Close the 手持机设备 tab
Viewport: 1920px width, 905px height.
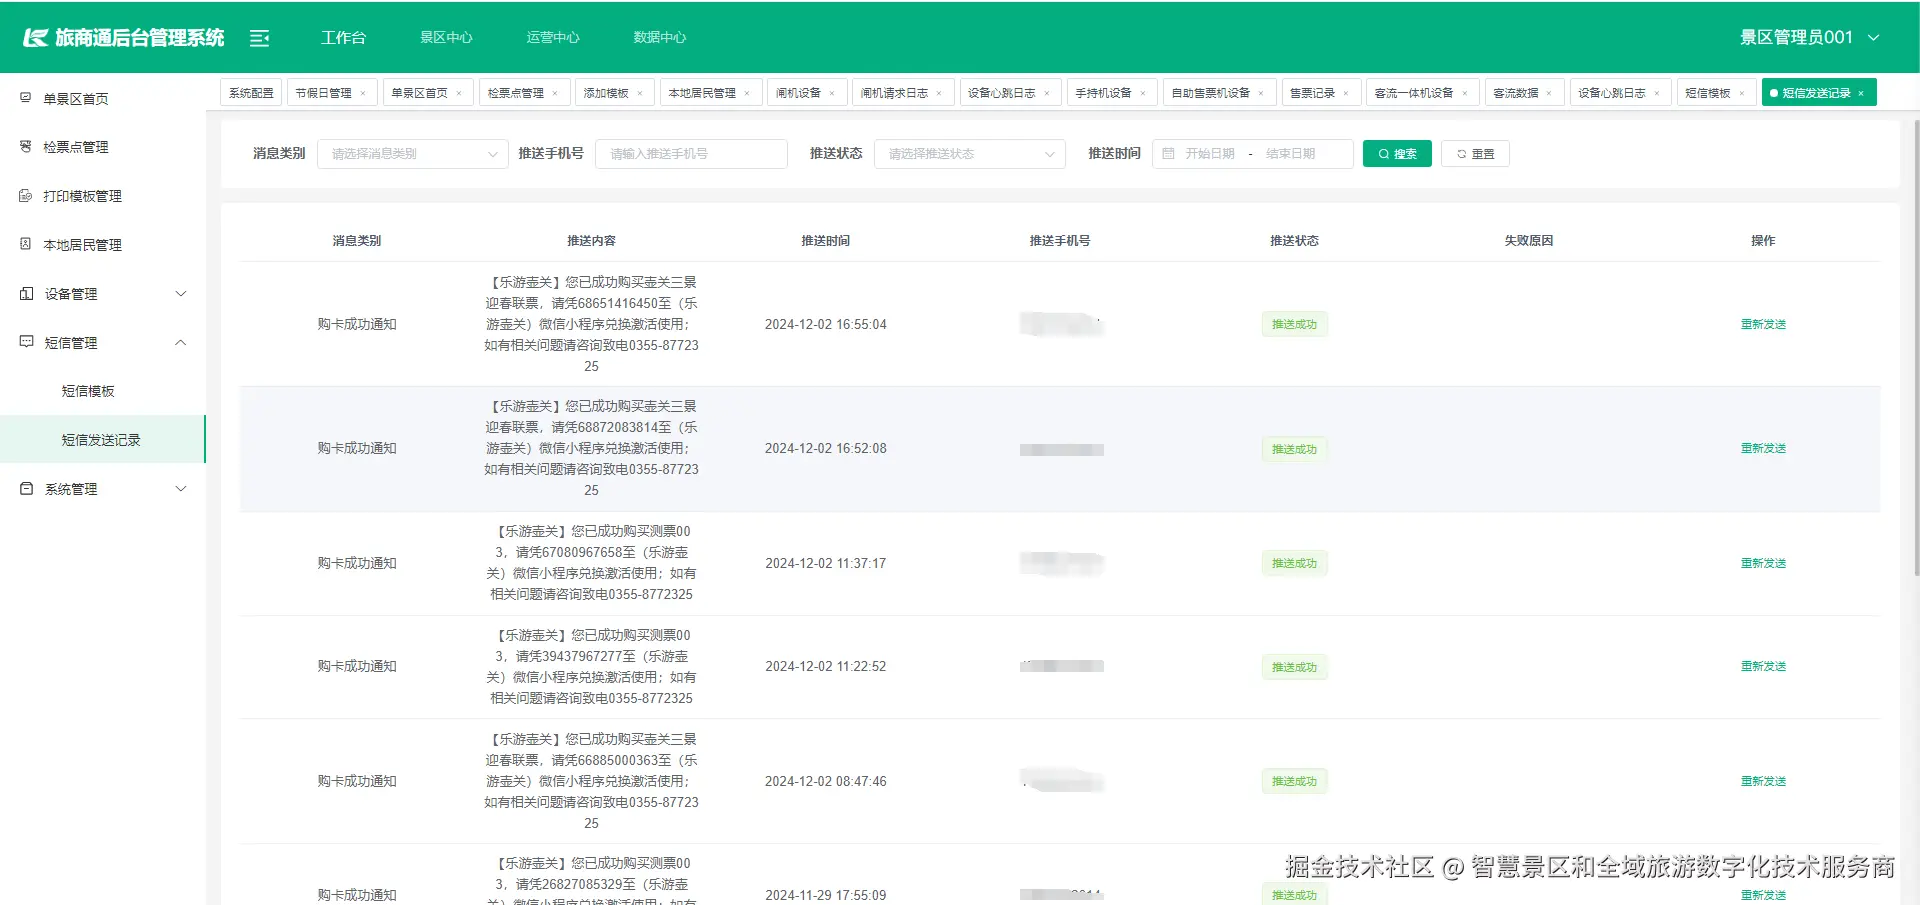1143,93
